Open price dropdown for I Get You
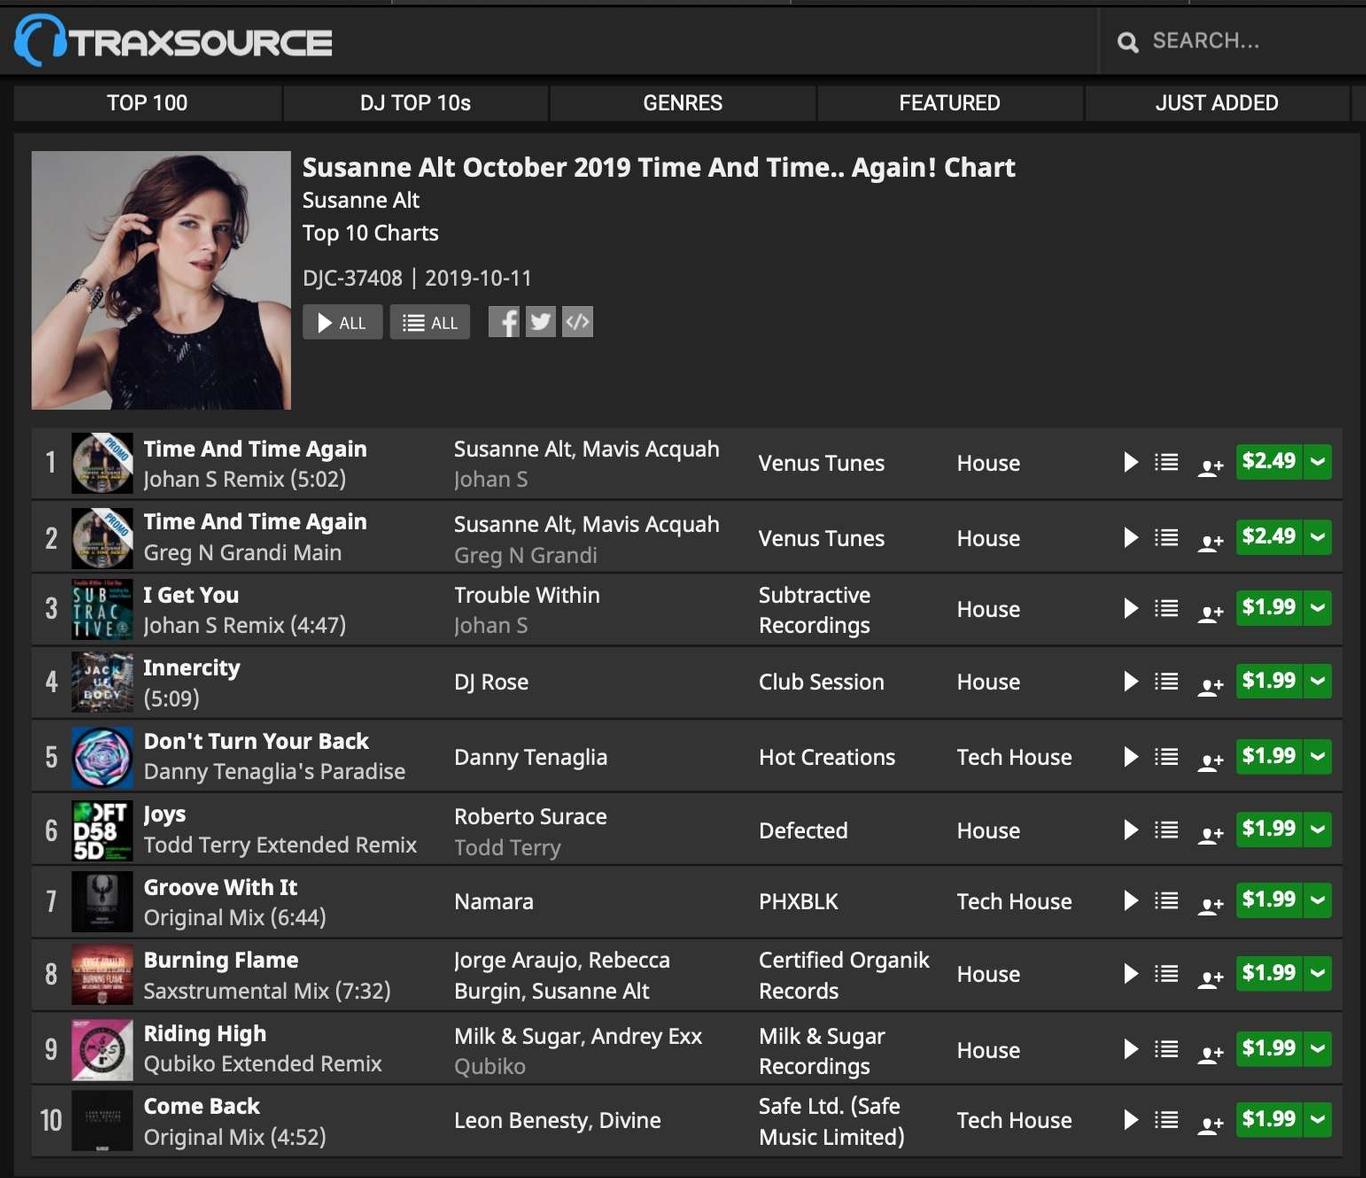 click(1318, 607)
